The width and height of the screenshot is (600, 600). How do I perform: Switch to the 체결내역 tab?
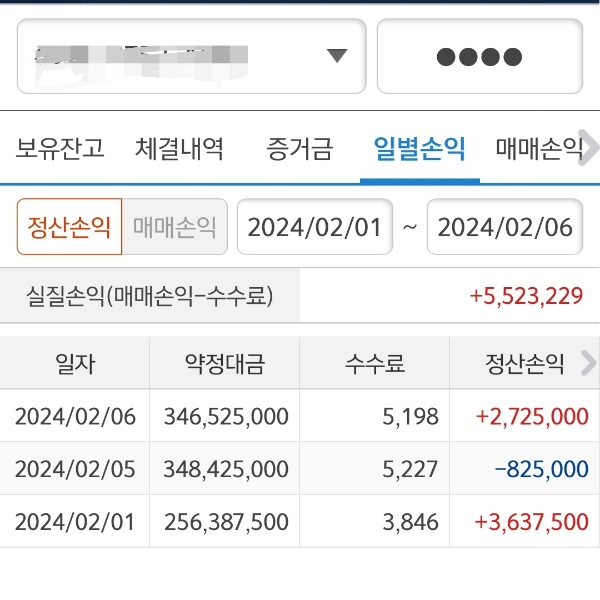(180, 150)
